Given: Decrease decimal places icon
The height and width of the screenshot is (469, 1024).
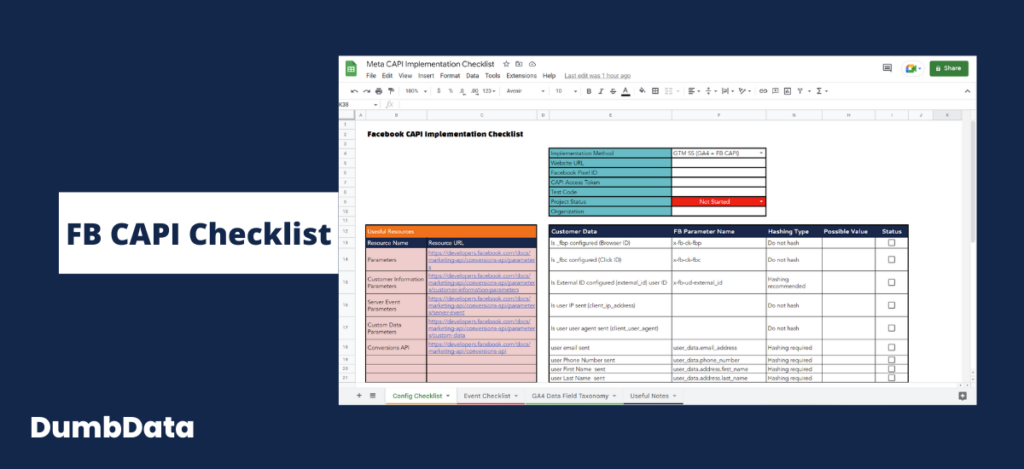Looking at the screenshot, I should click(x=462, y=91).
